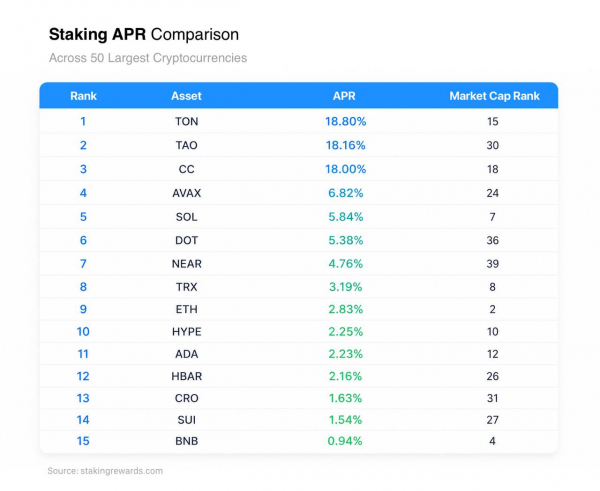This screenshot has height=491, width=600.
Task: Click the Market Cap Rank header
Action: pyautogui.click(x=494, y=96)
